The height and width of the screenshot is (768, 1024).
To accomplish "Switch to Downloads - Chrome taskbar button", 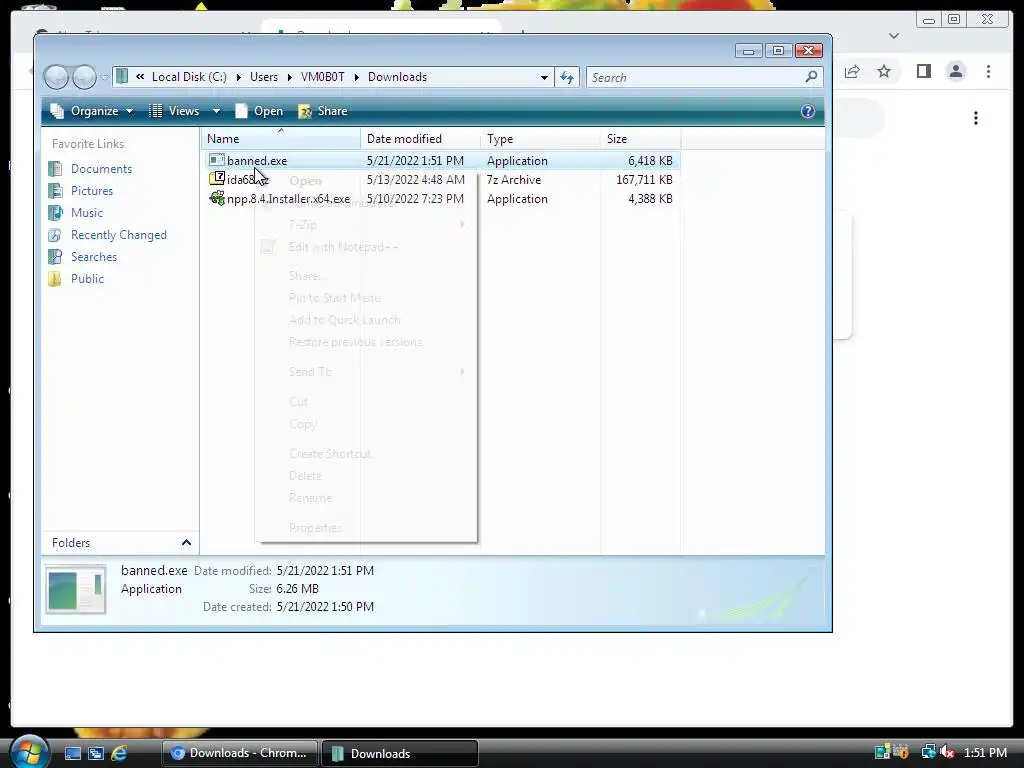I will (x=240, y=753).
